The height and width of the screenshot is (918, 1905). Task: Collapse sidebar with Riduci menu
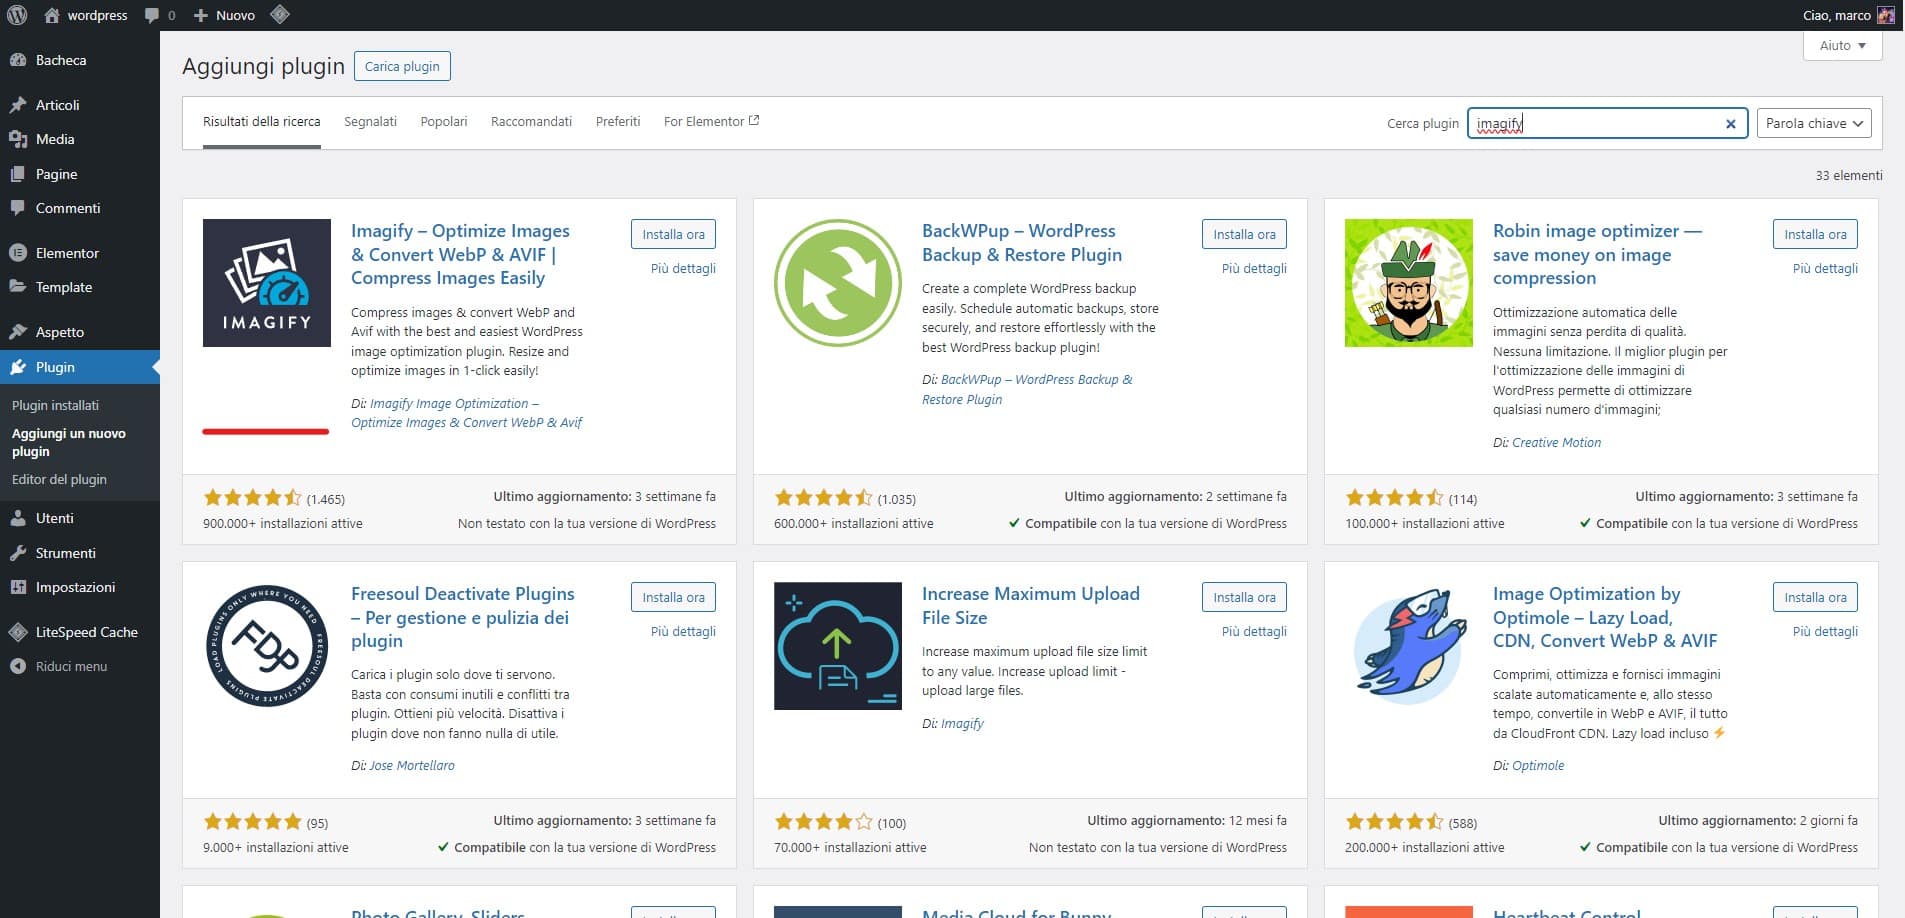(x=80, y=666)
